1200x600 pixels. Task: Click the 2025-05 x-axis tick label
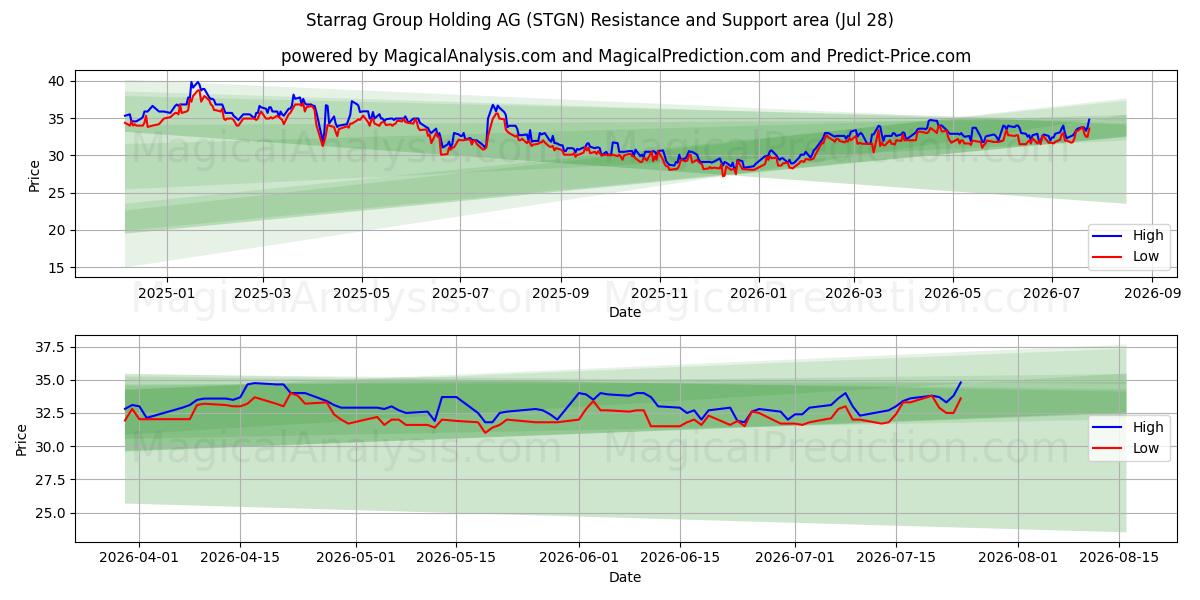pos(361,295)
